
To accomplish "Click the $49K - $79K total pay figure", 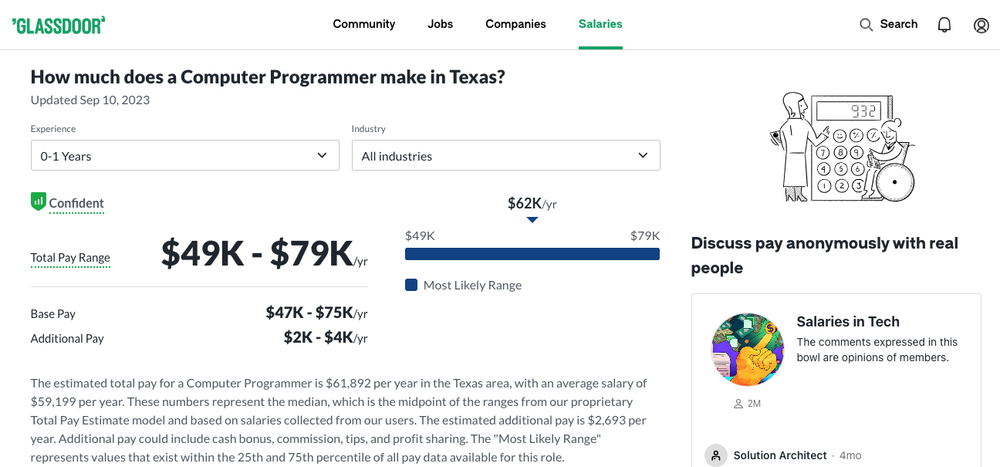I will (264, 253).
